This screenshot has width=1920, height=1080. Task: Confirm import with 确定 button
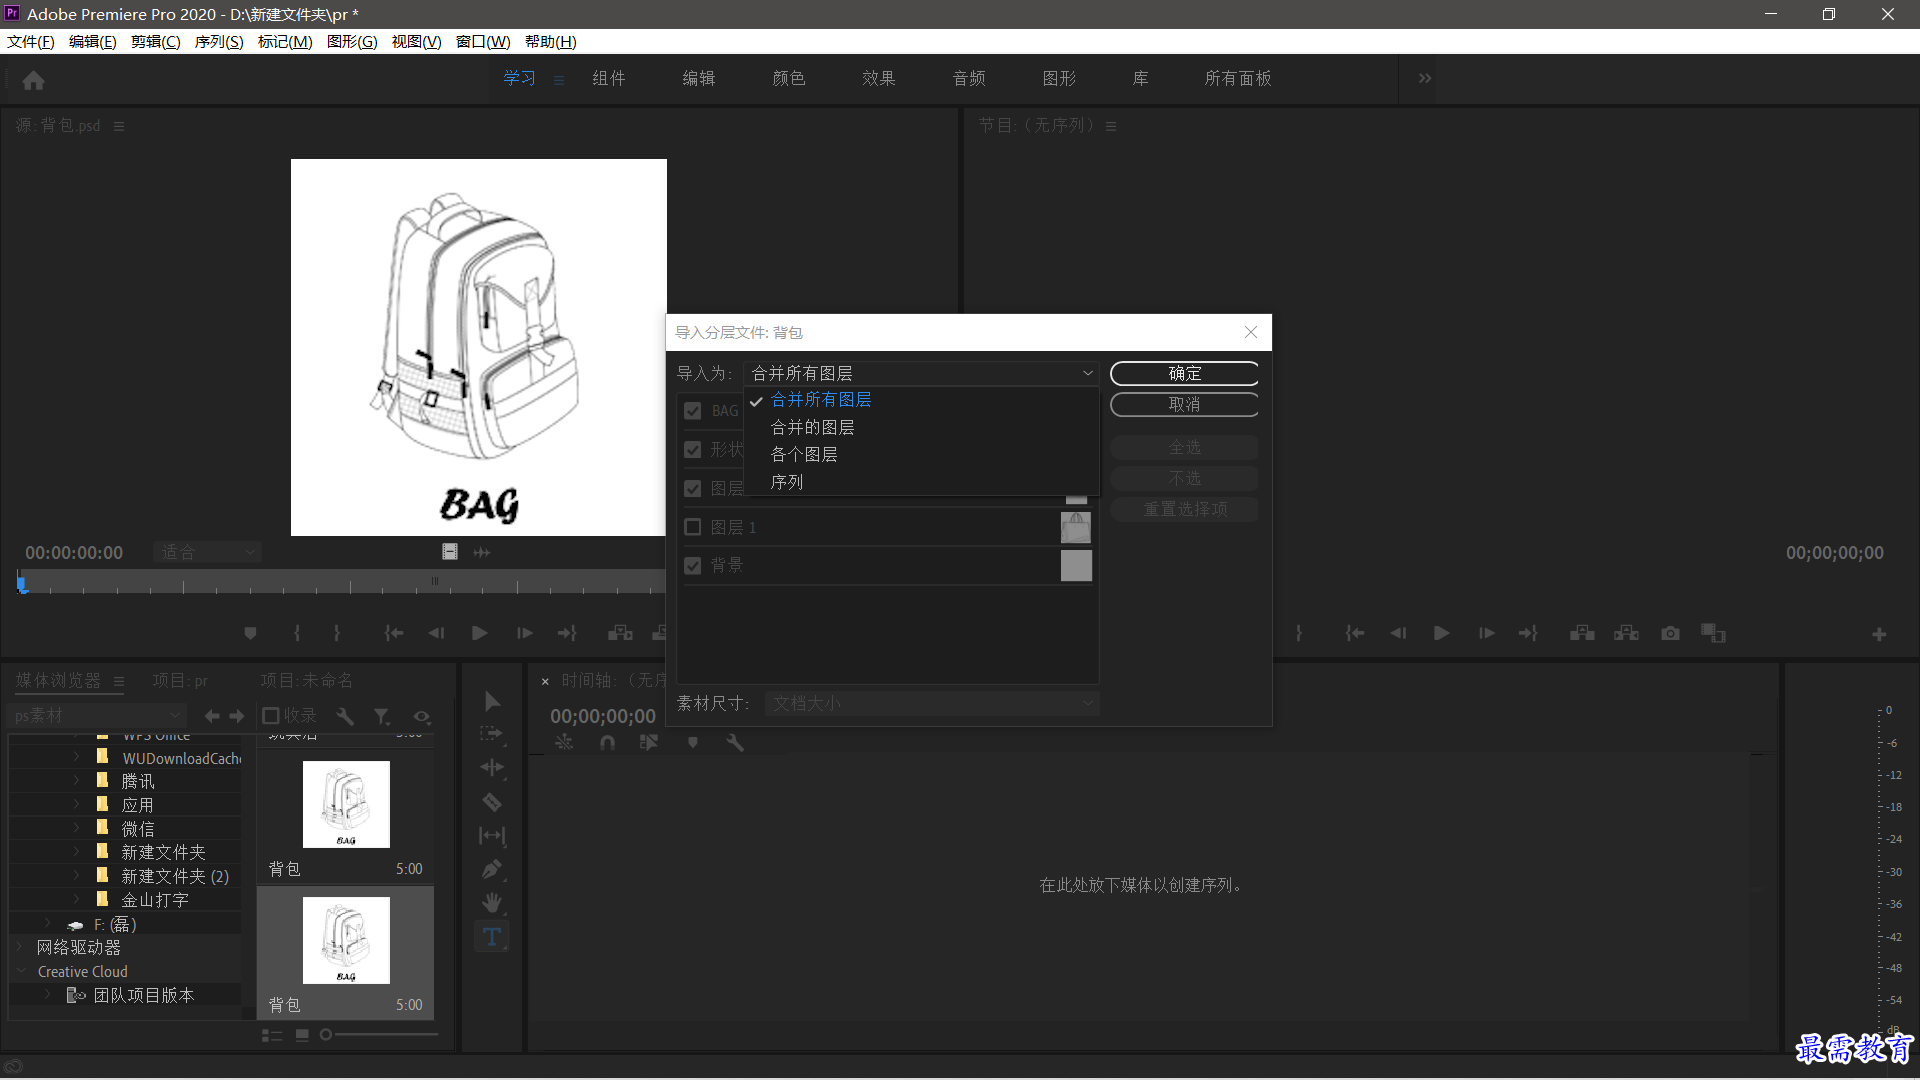pos(1184,373)
